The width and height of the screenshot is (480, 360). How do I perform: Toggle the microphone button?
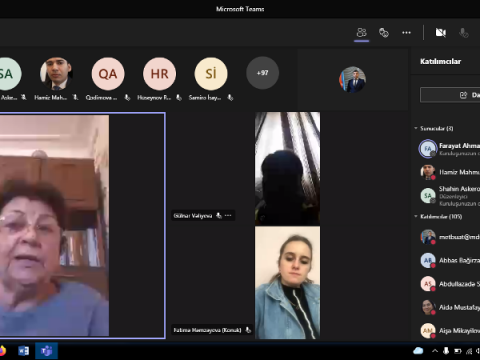tap(463, 33)
